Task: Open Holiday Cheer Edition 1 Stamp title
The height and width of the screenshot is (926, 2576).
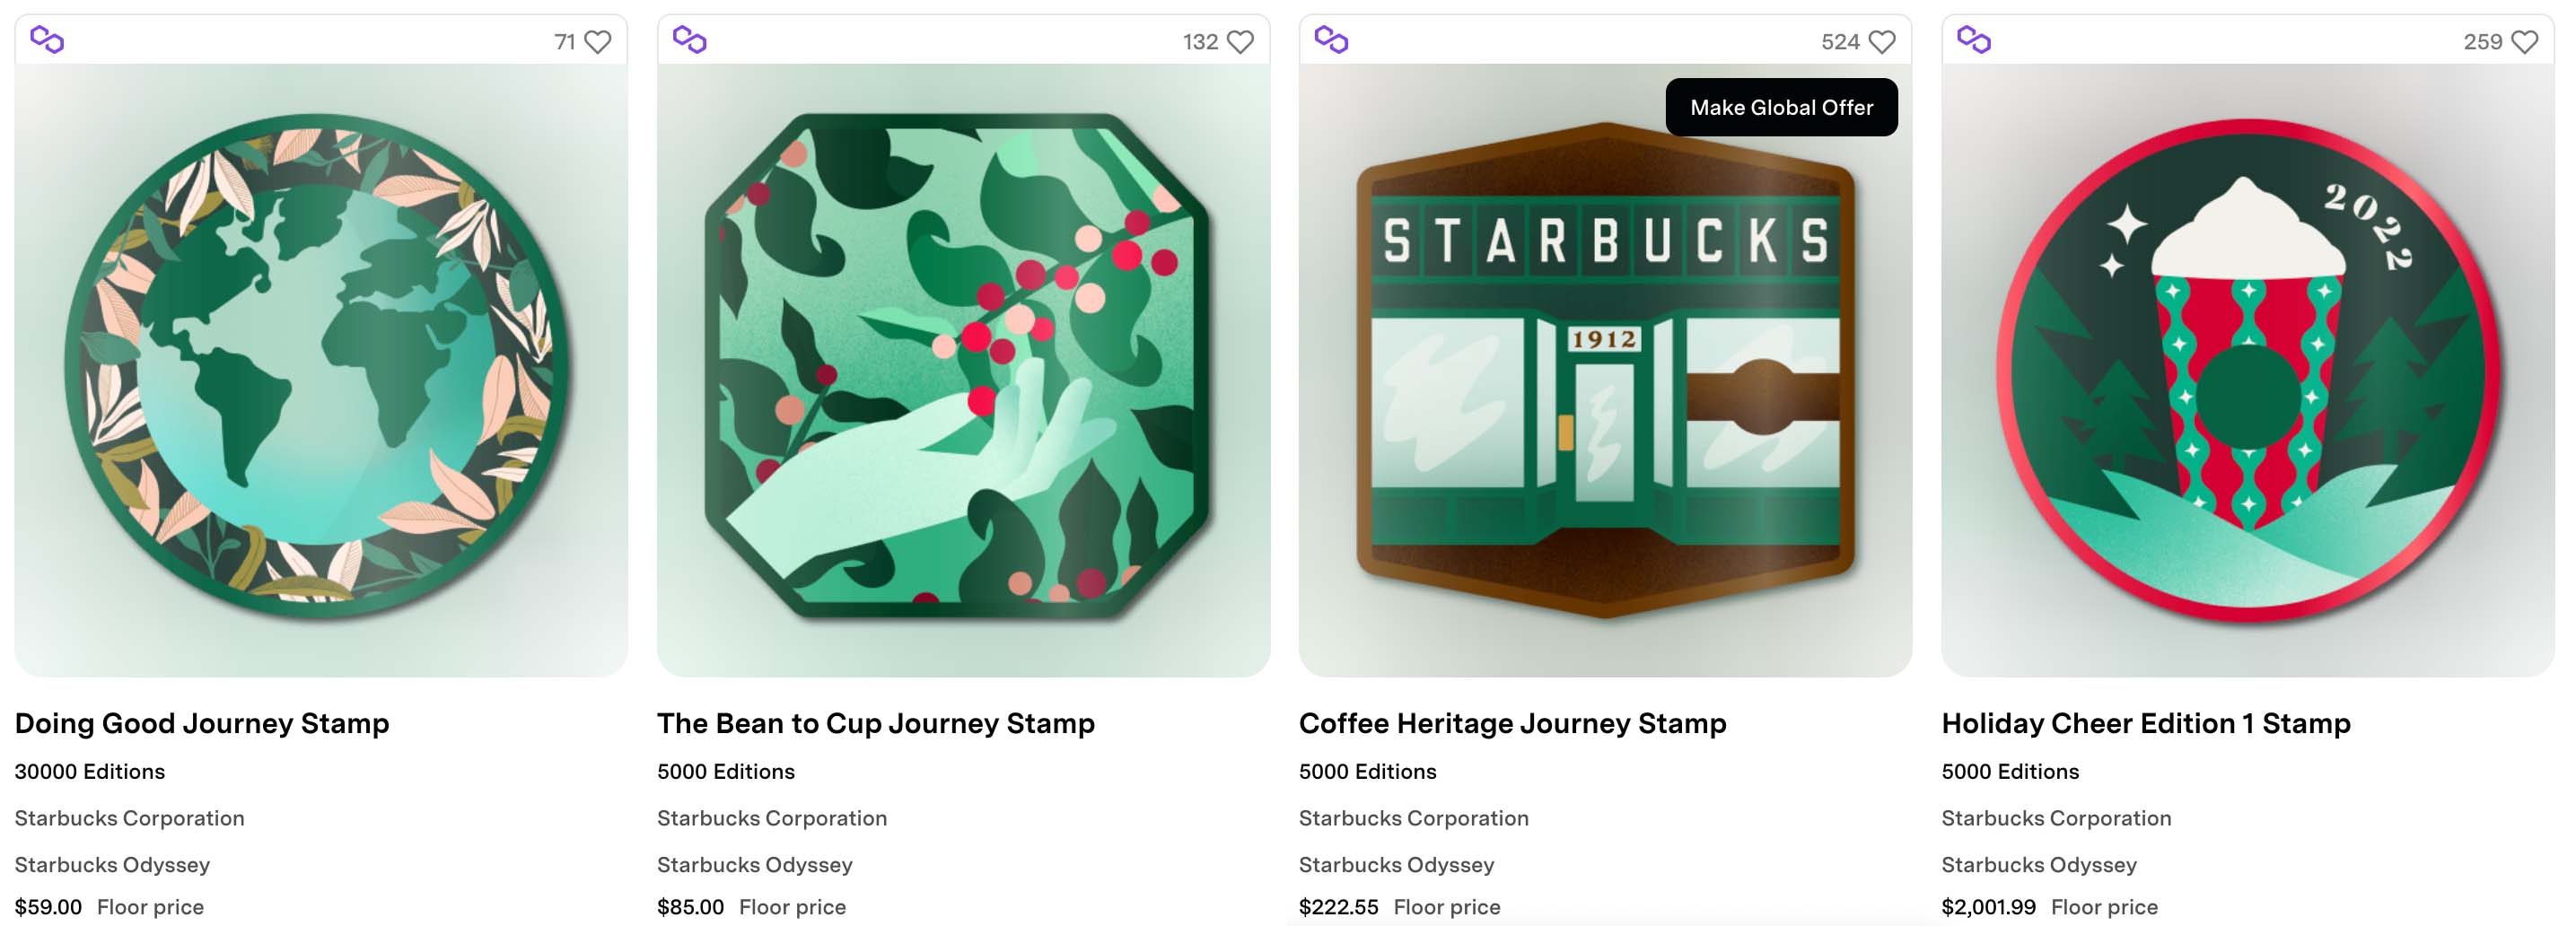Action: point(2146,723)
